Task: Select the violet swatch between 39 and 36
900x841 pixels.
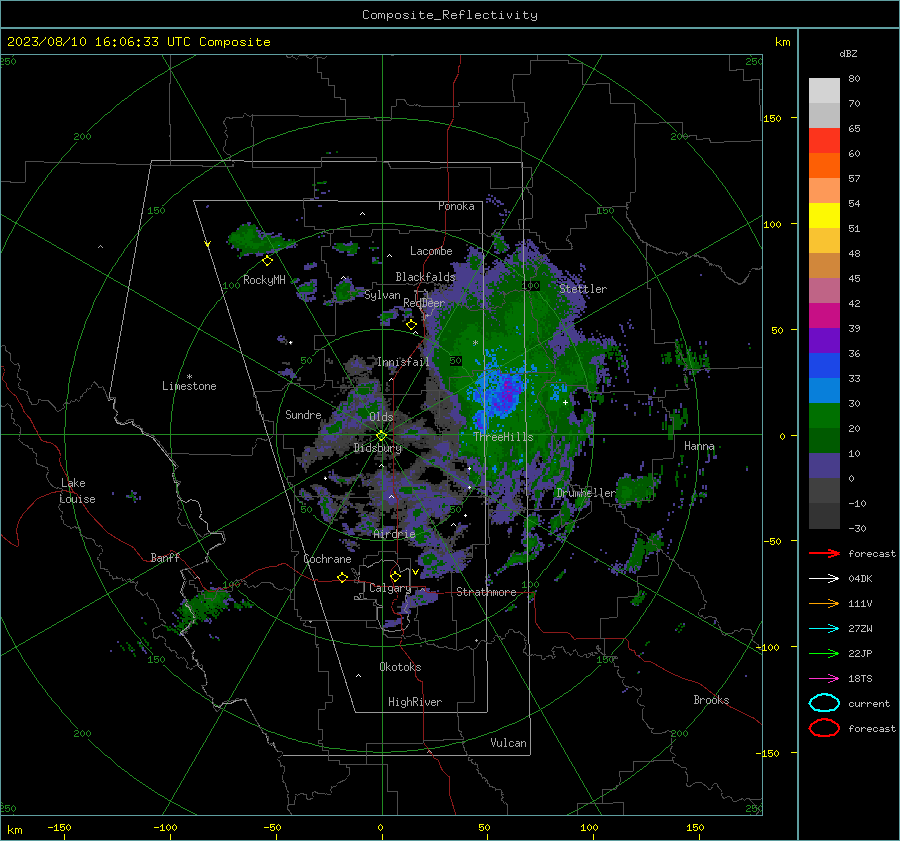Action: pyautogui.click(x=824, y=341)
